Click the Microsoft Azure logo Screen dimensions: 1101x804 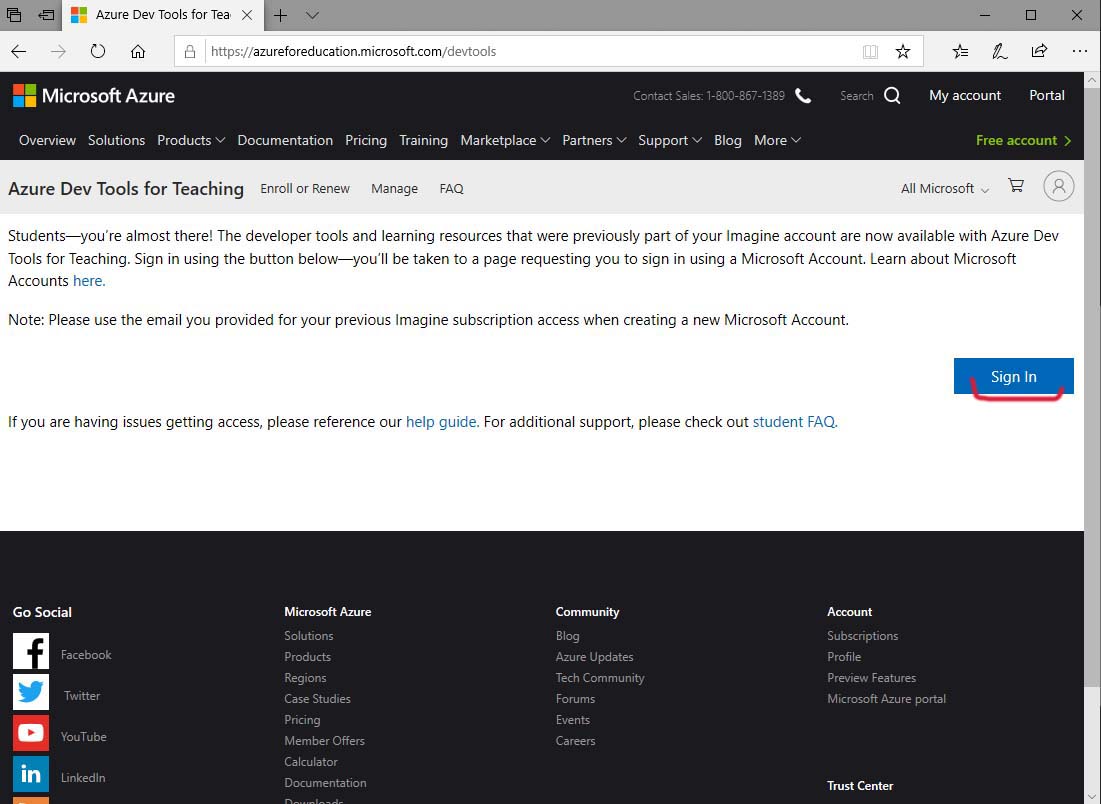click(x=93, y=95)
